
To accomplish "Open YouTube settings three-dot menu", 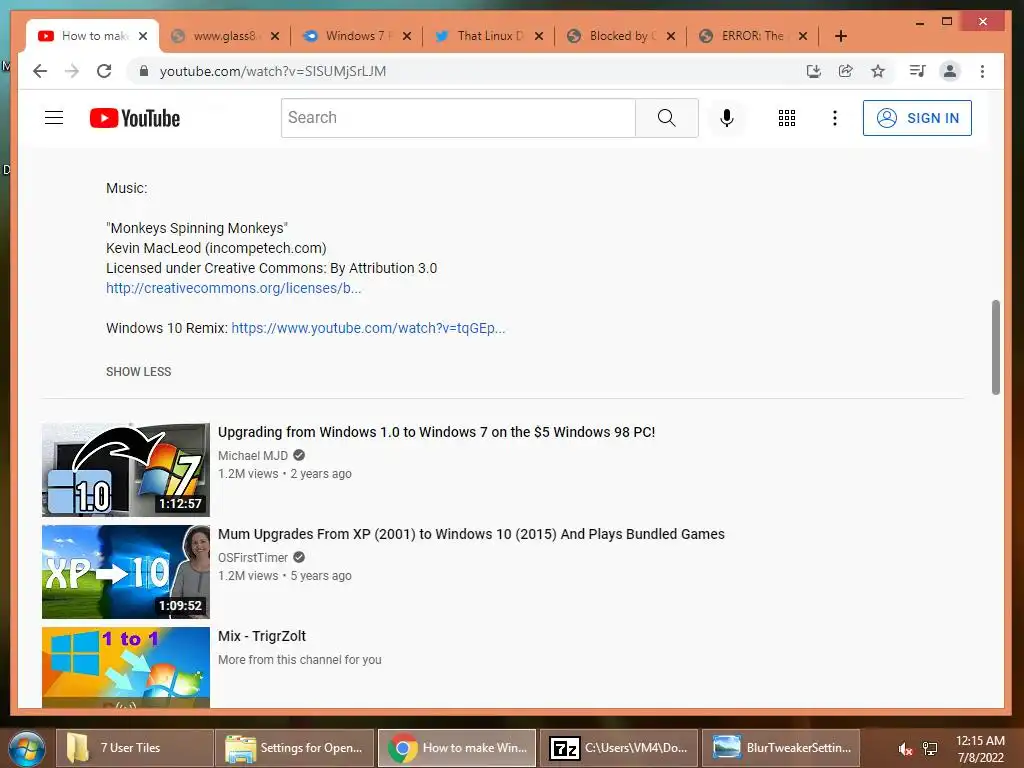I will [835, 118].
